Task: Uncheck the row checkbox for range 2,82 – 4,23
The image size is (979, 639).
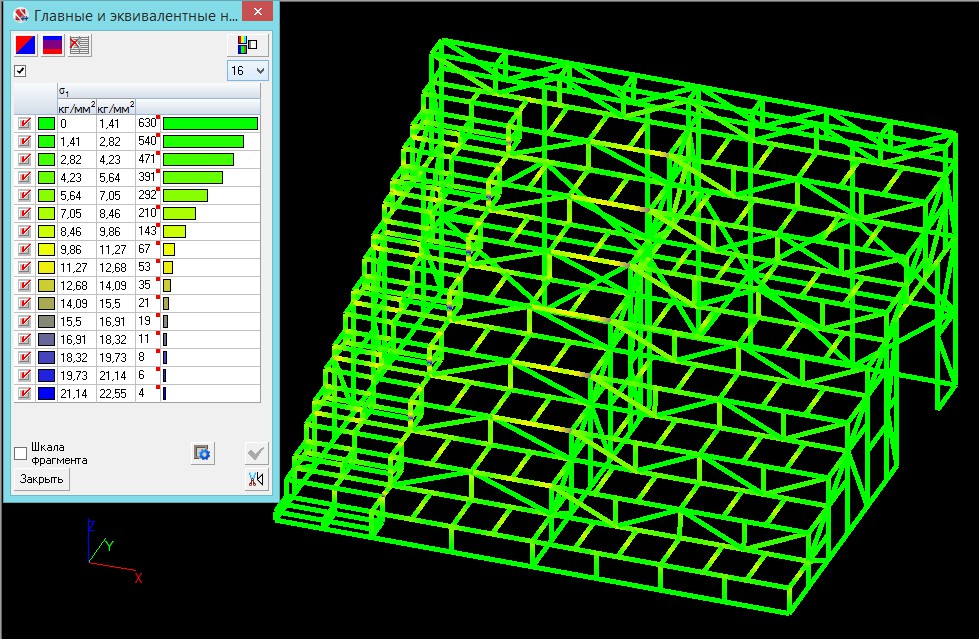Action: [x=24, y=160]
